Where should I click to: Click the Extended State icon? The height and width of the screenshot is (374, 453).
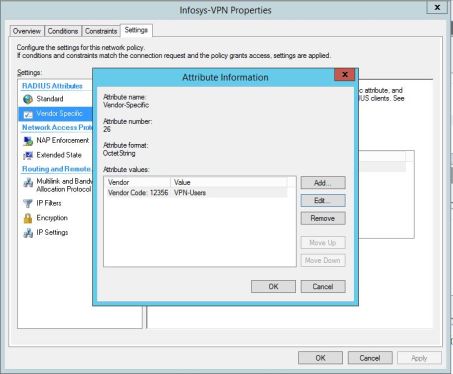(28, 155)
